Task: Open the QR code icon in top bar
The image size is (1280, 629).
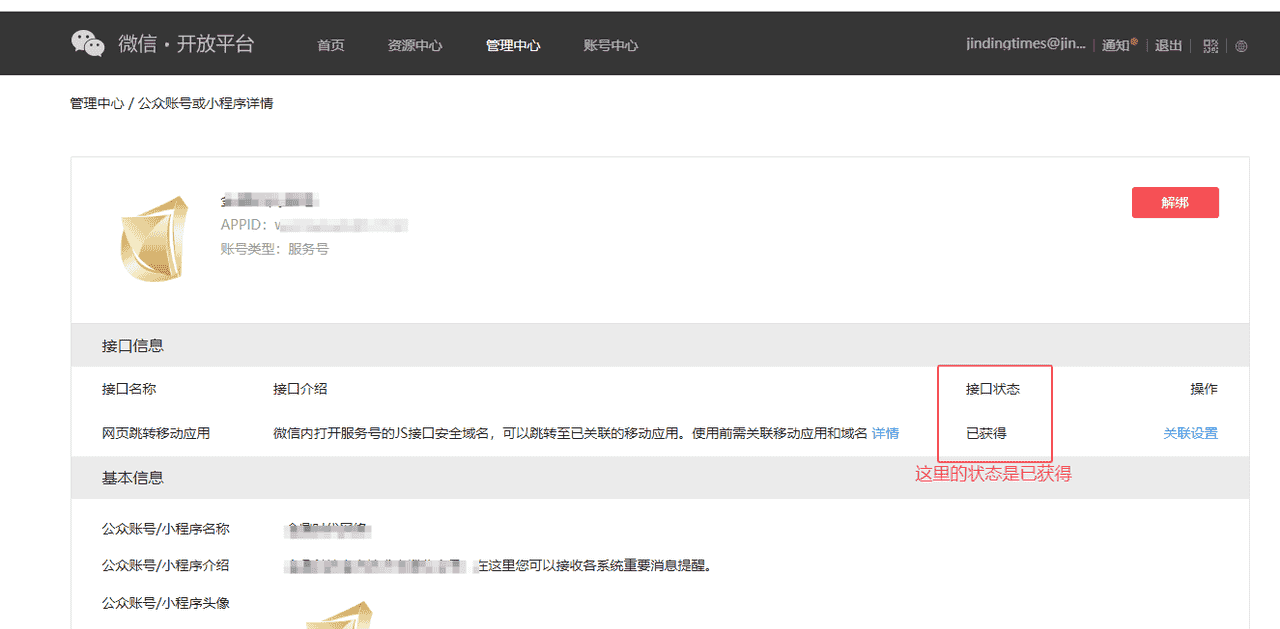Action: (1210, 45)
